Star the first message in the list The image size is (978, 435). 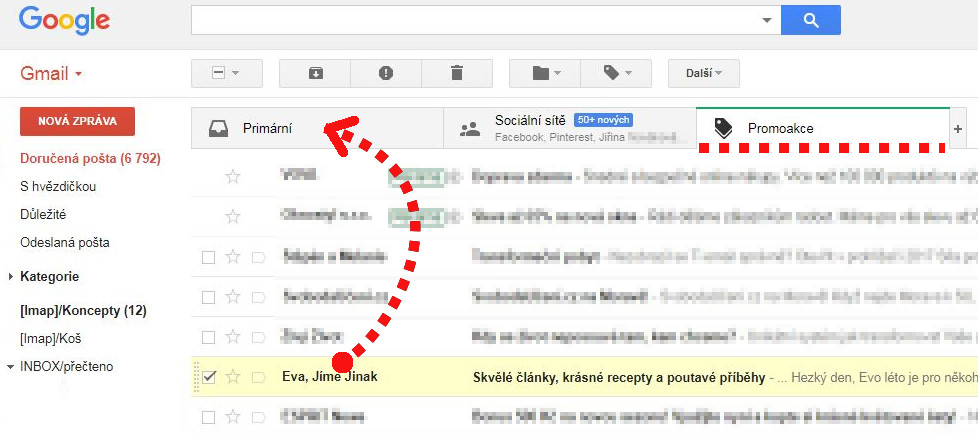tap(233, 177)
